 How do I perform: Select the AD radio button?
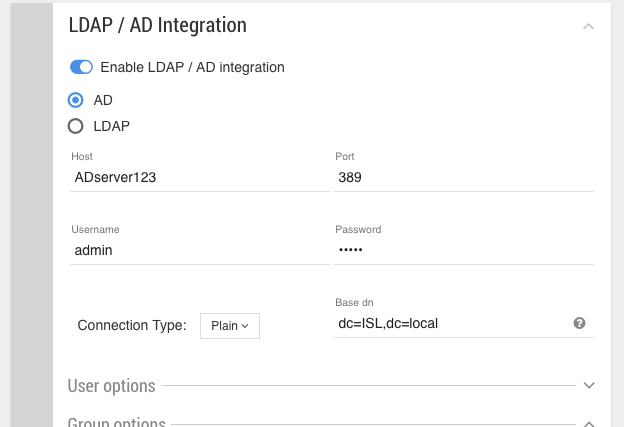75,100
